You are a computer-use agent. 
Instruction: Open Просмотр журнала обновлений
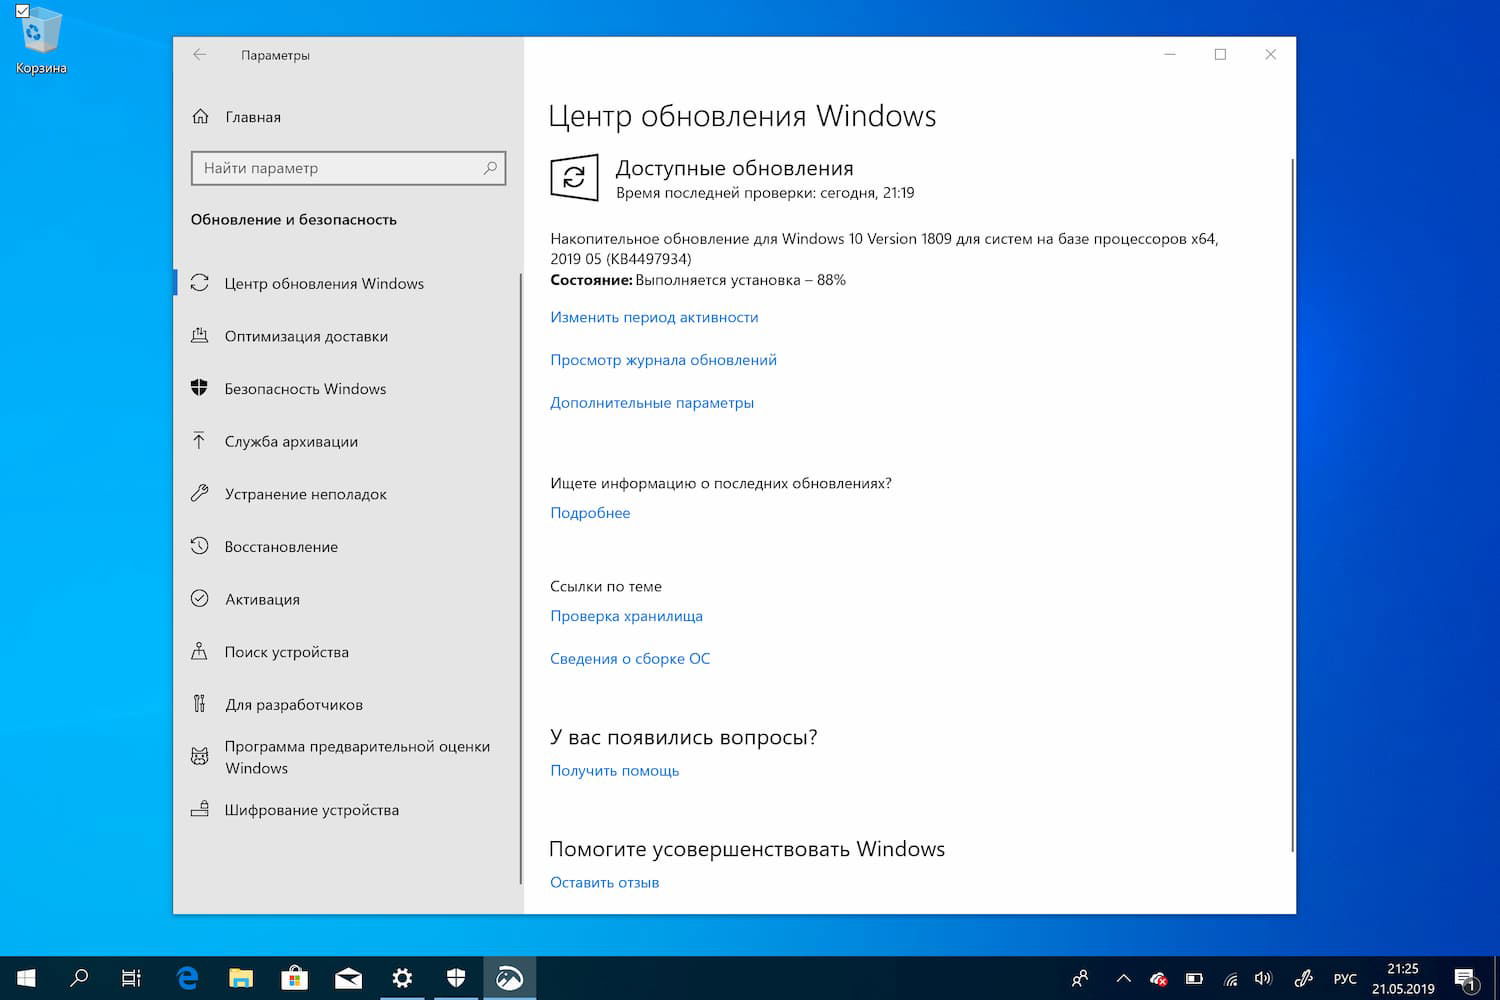click(663, 360)
